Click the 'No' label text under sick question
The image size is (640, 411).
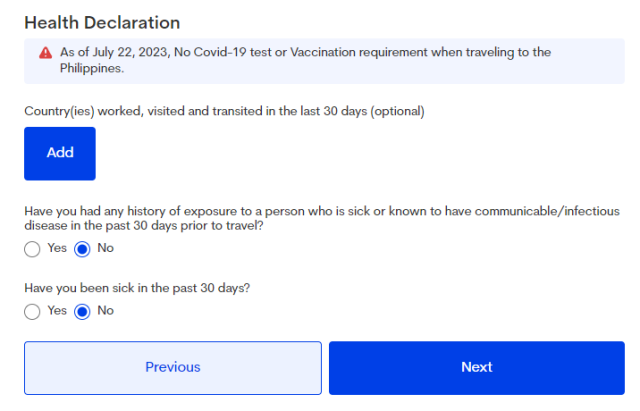pos(105,310)
